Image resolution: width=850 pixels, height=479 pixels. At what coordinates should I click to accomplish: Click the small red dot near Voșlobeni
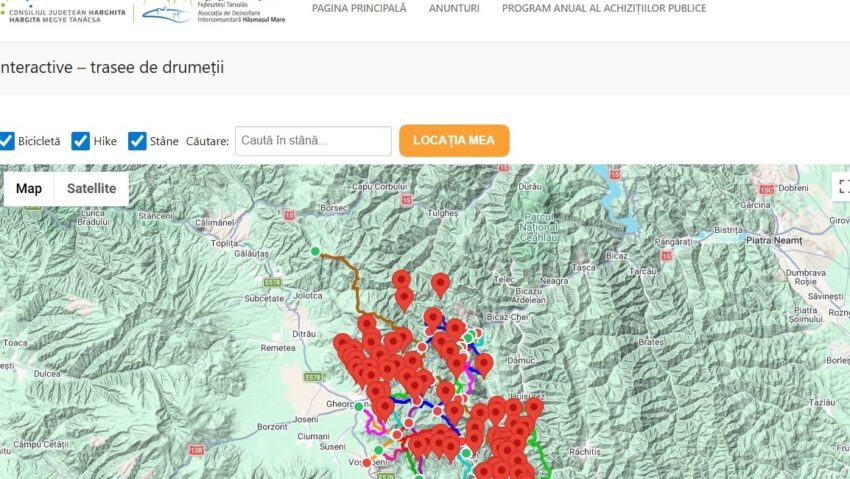click(x=367, y=463)
